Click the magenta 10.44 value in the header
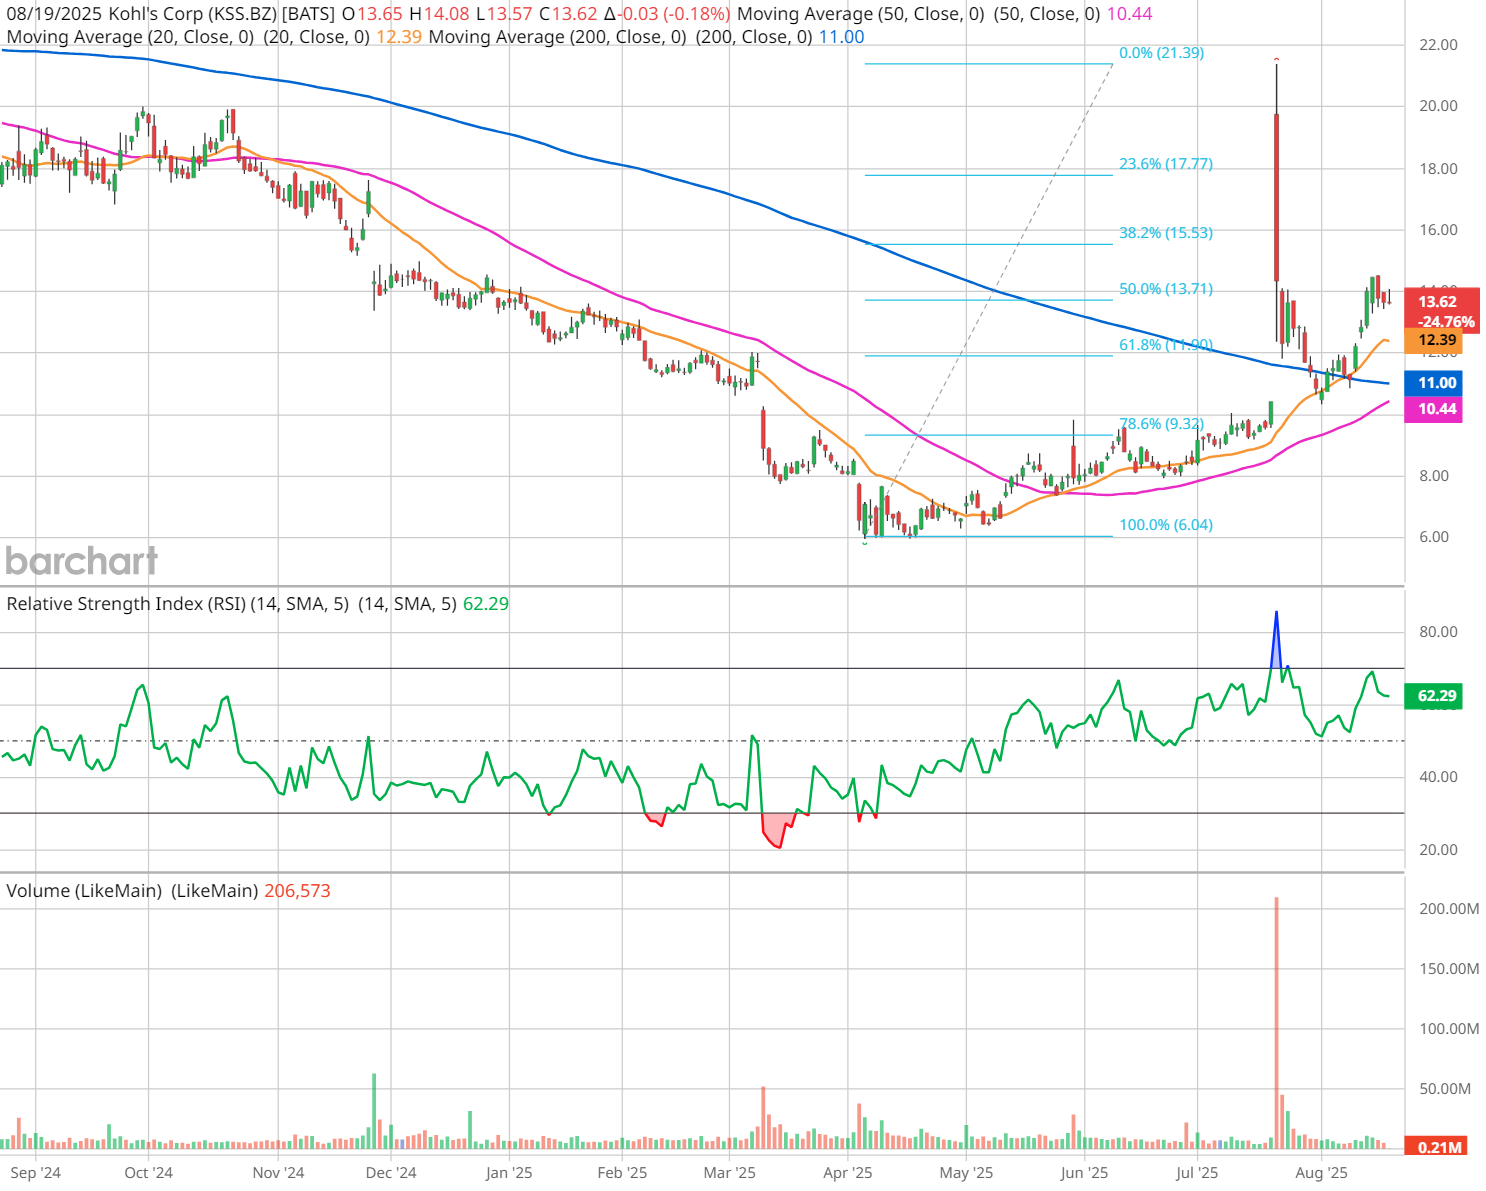The width and height of the screenshot is (1486, 1191). [1129, 14]
